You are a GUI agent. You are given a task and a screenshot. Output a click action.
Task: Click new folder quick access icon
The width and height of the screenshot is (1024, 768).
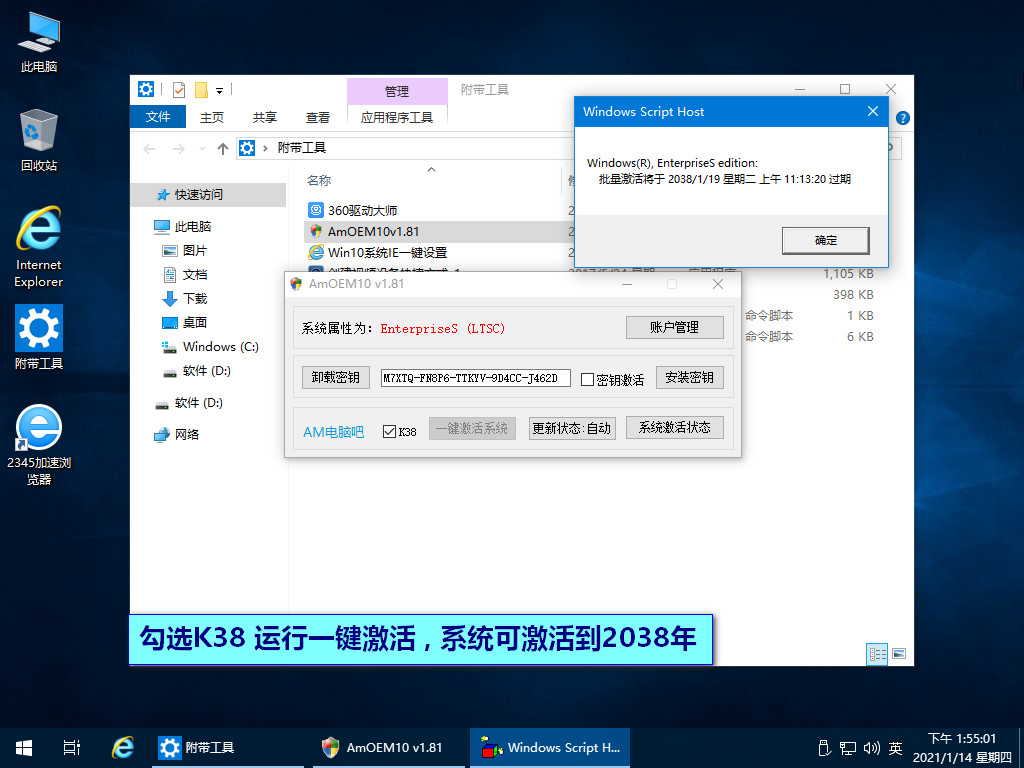tap(202, 89)
